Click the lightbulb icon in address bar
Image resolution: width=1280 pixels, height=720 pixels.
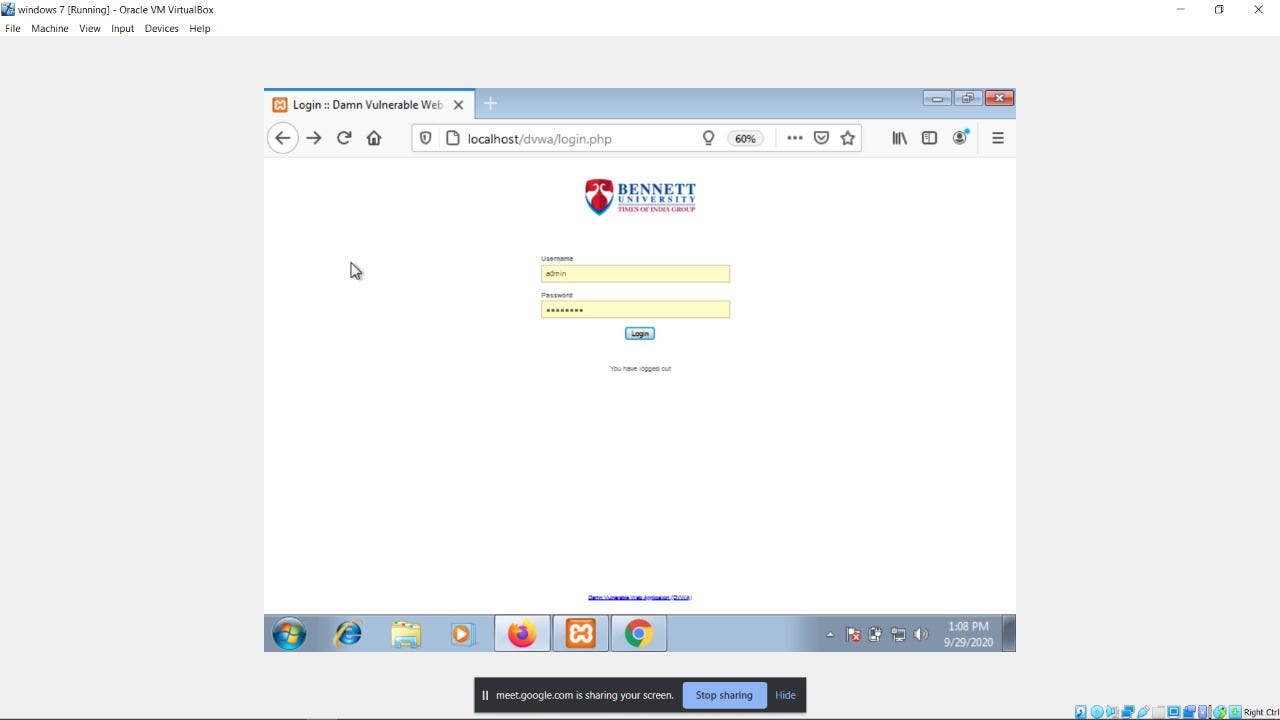(708, 138)
